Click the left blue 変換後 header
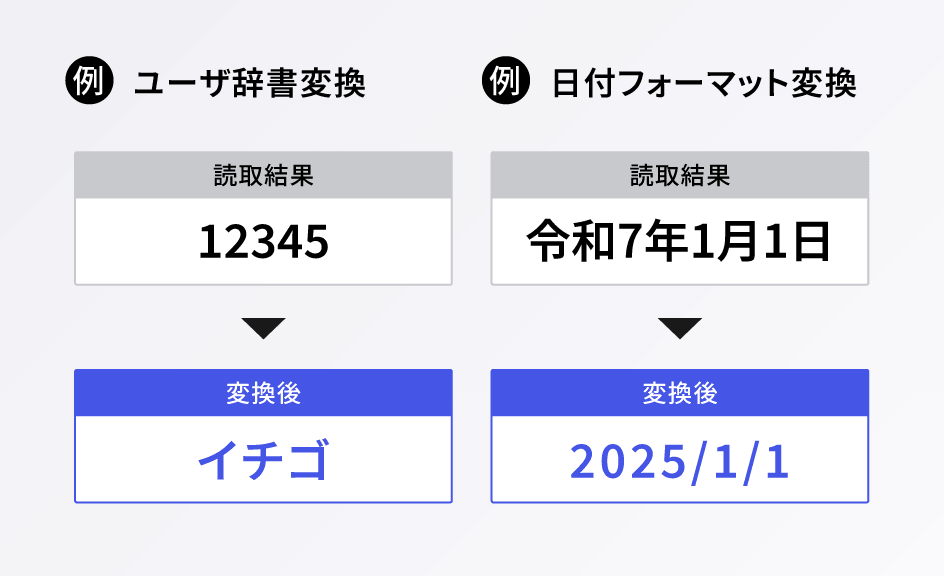Viewport: 944px width, 576px height. pos(263,393)
